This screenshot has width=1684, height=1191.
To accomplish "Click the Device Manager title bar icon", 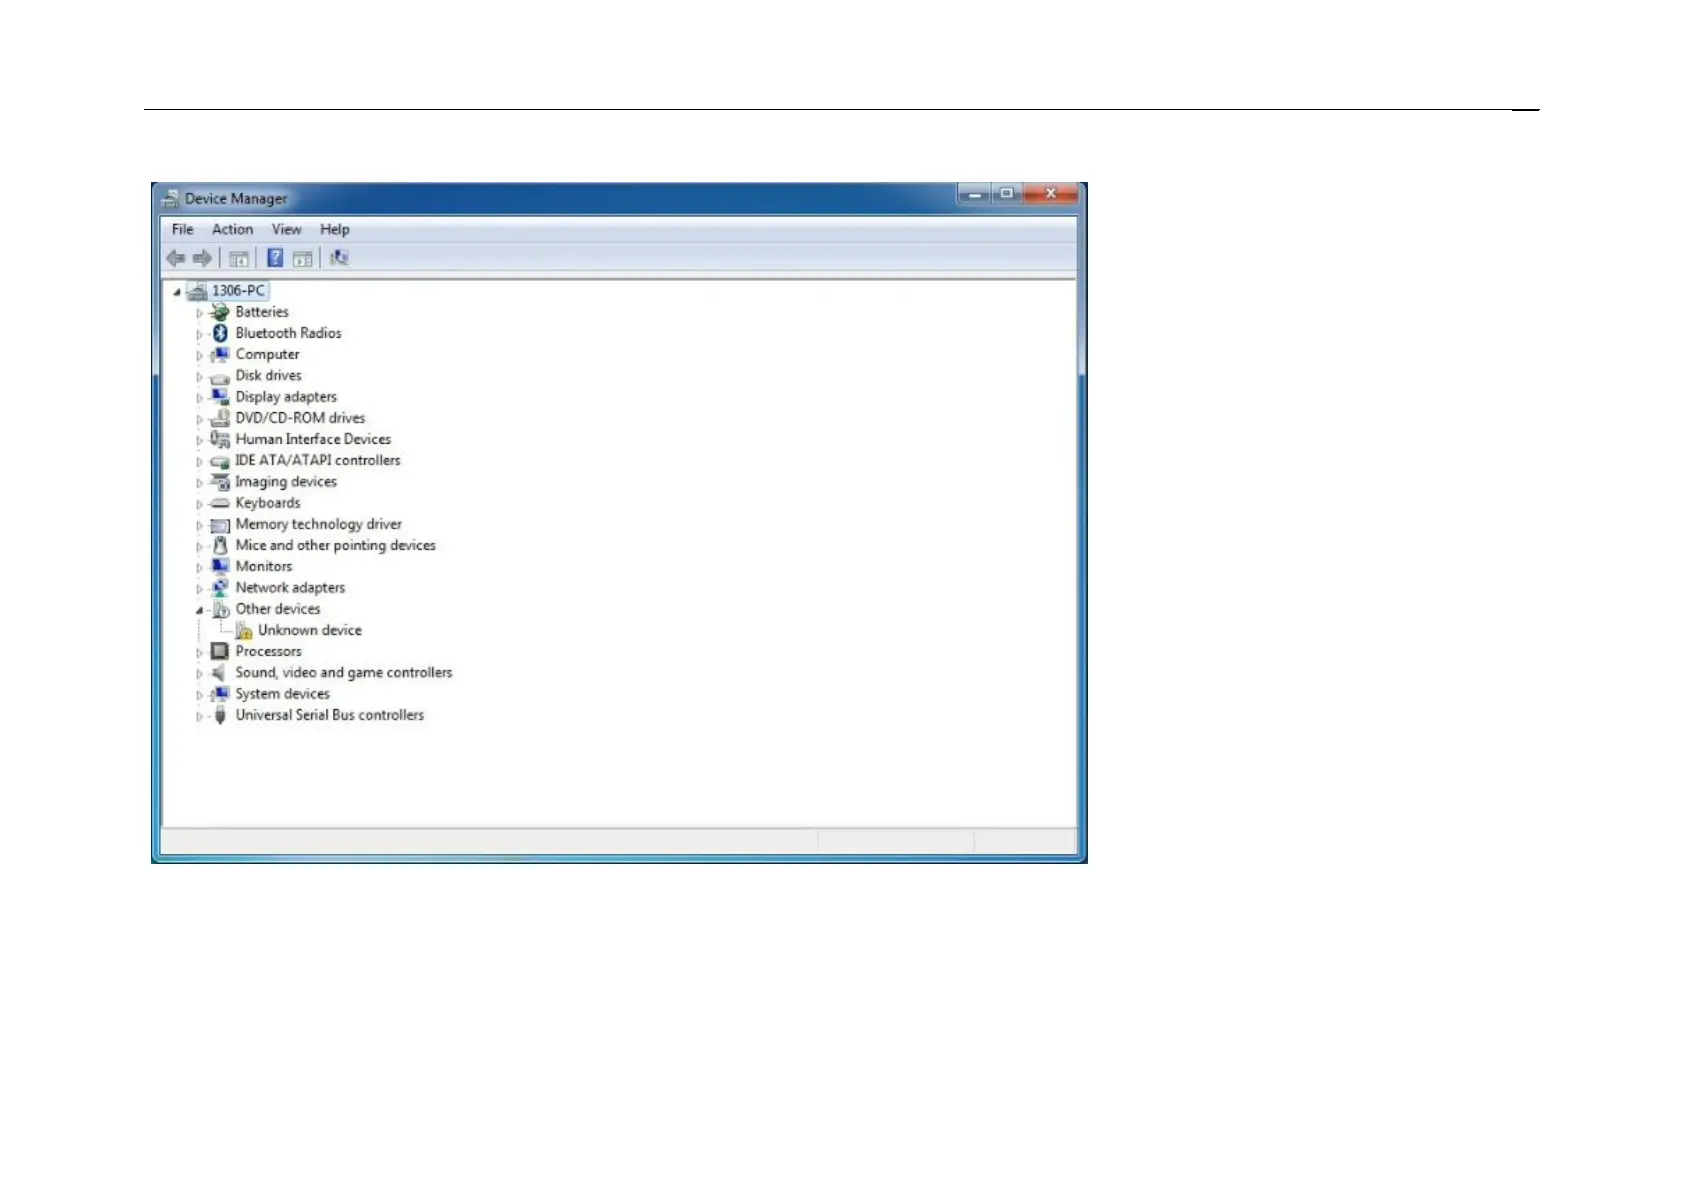I will [171, 198].
